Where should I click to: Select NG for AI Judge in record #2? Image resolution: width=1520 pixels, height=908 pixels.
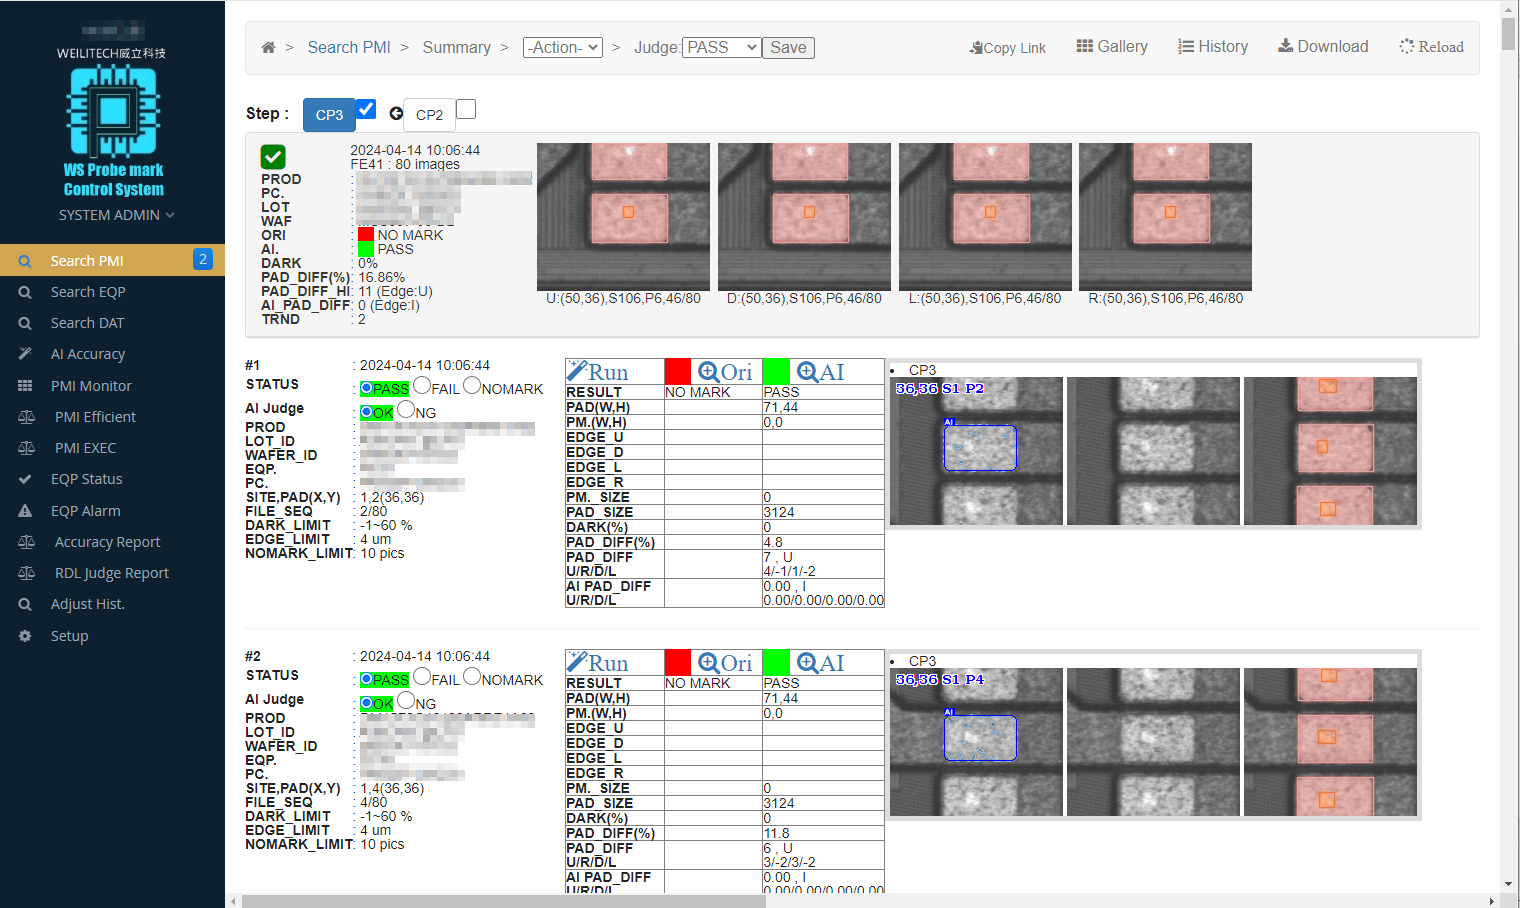(406, 701)
